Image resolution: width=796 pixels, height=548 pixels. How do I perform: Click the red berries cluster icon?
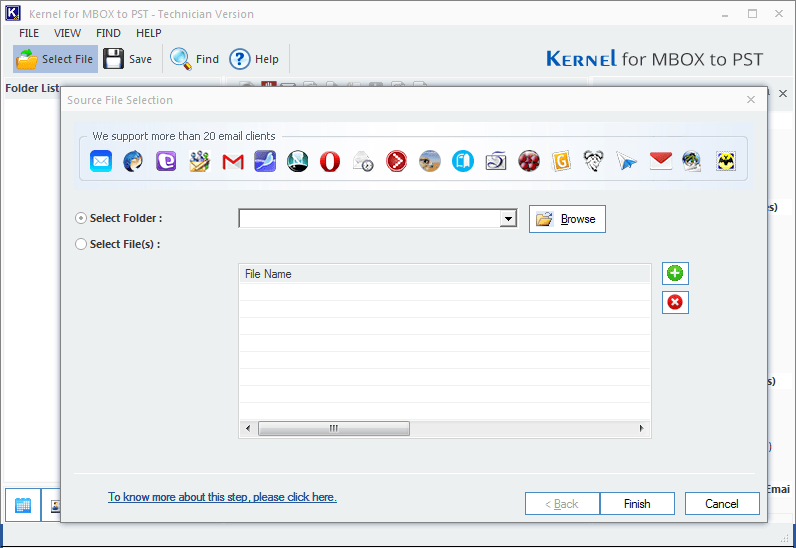(529, 162)
